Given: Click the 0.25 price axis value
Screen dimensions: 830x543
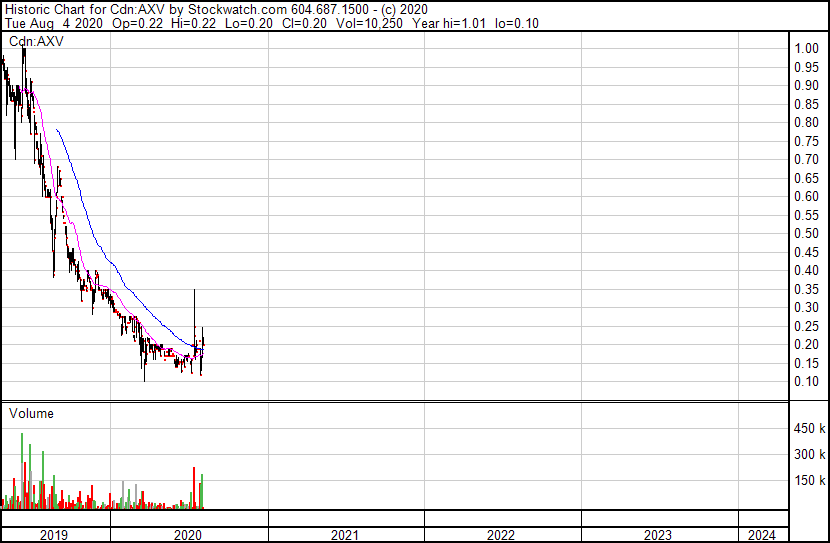Looking at the screenshot, I should coord(807,326).
